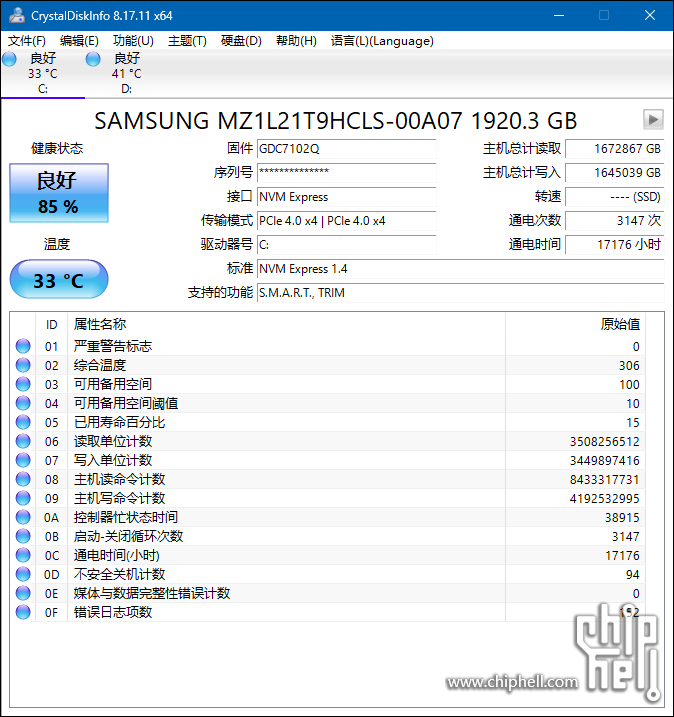The height and width of the screenshot is (717, 674).
Task: Click status orb of attribute 0A 控制器忙状态时间
Action: click(x=23, y=517)
